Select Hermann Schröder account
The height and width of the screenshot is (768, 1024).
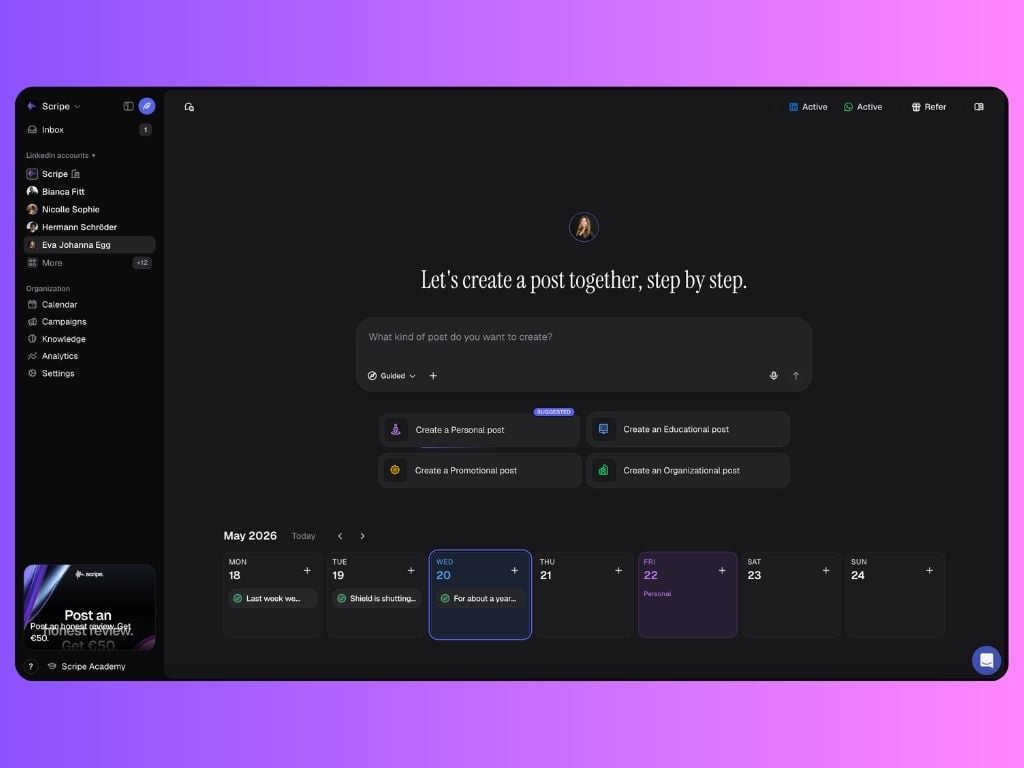coord(89,227)
